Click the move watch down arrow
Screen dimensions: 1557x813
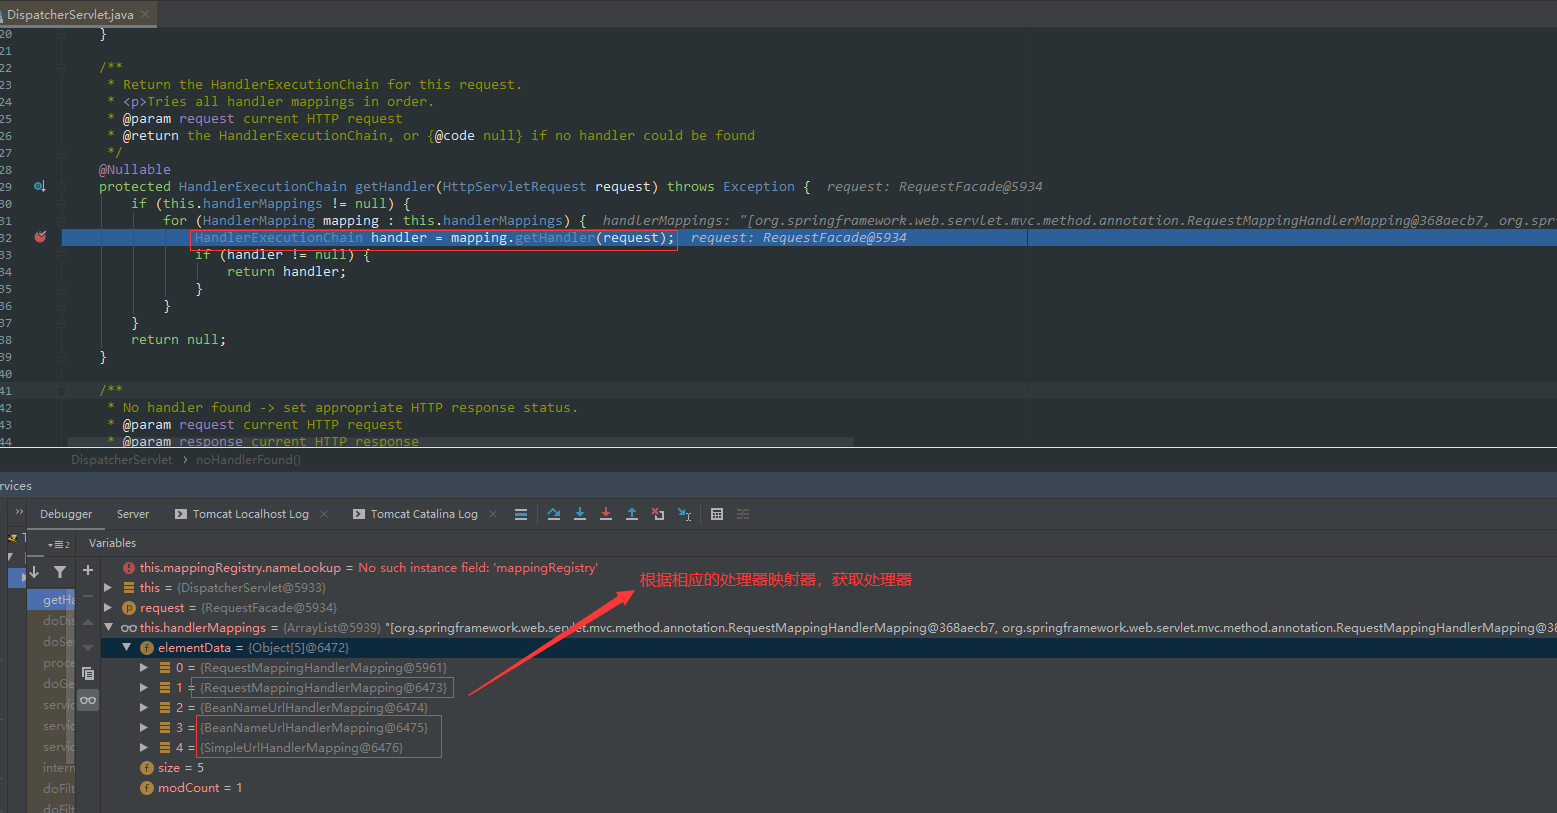[x=88, y=648]
